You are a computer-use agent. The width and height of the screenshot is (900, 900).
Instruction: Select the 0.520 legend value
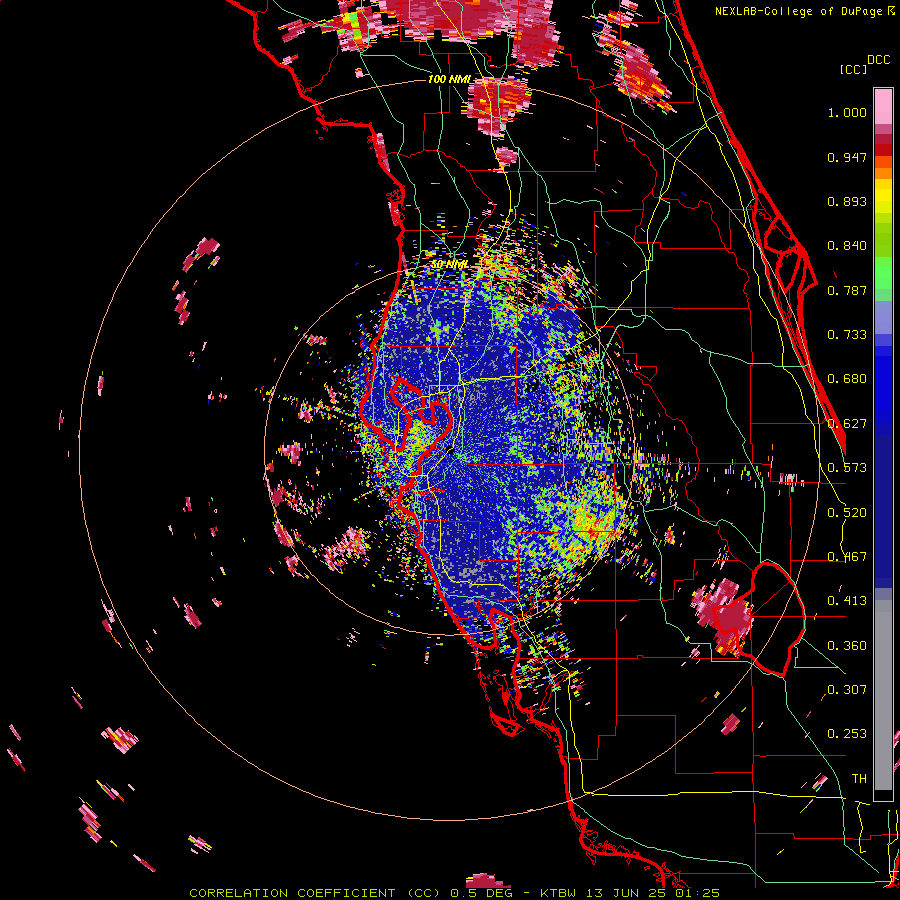pyautogui.click(x=847, y=513)
